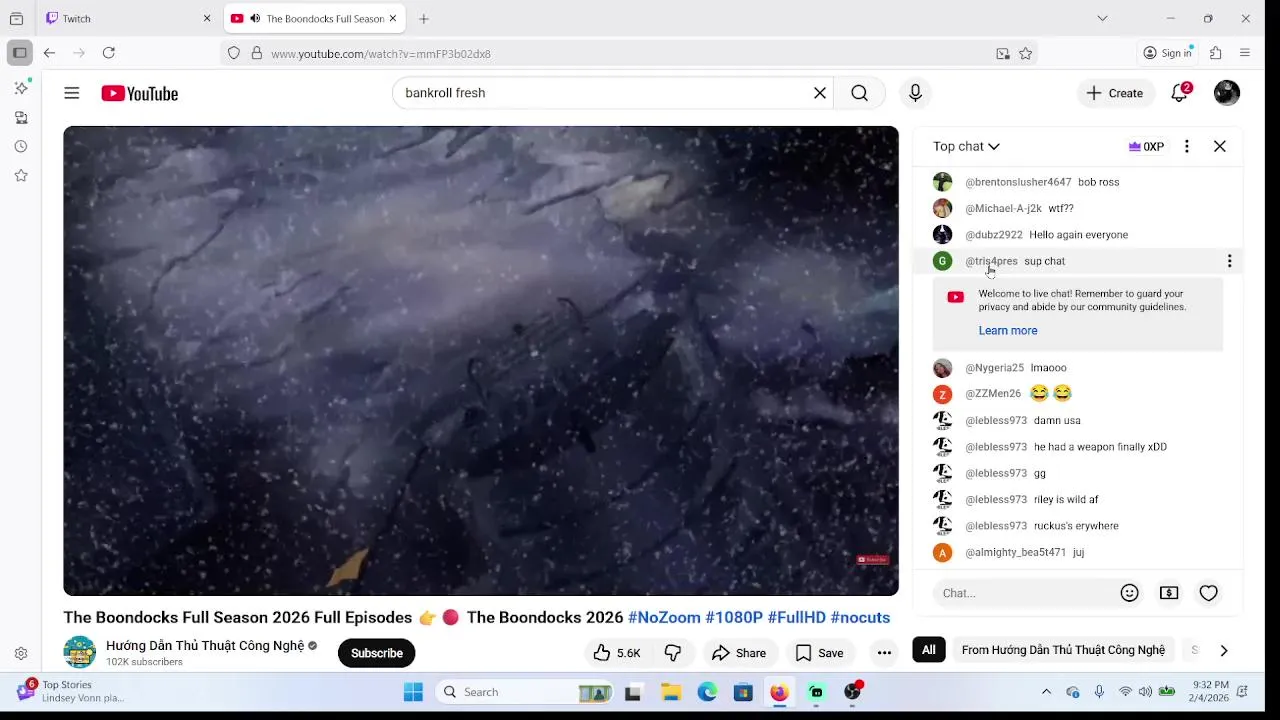The image size is (1280, 720).
Task: Close the Boondocks YouTube tab
Action: click(x=393, y=18)
